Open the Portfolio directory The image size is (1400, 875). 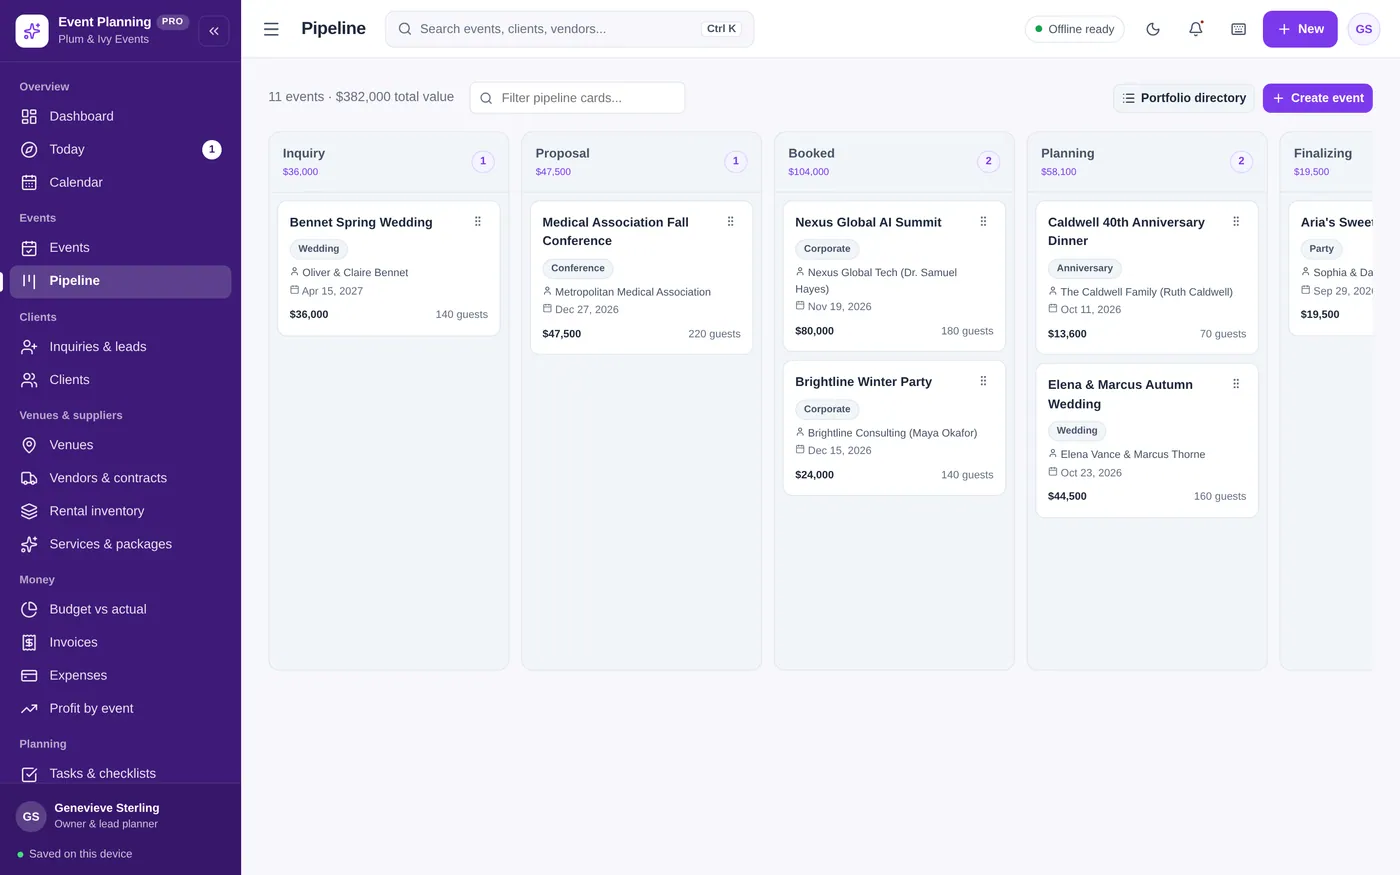1184,98
